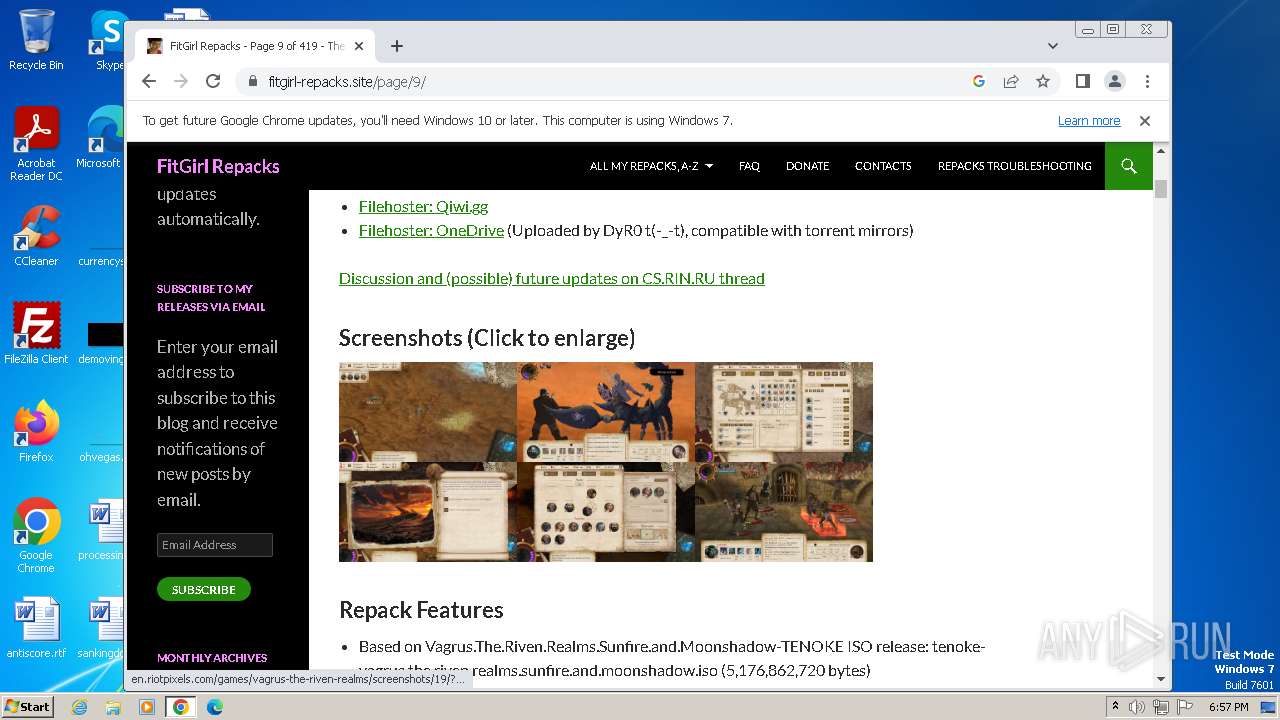
Task: Show hidden system tray icons
Action: (1115, 707)
